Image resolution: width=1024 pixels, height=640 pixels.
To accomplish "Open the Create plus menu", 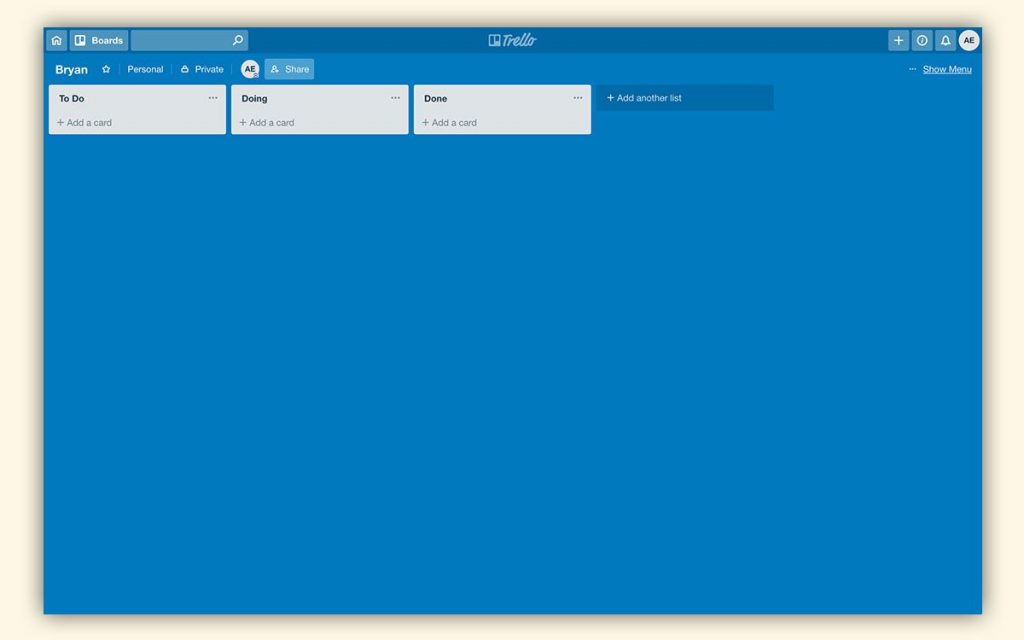I will click(898, 41).
